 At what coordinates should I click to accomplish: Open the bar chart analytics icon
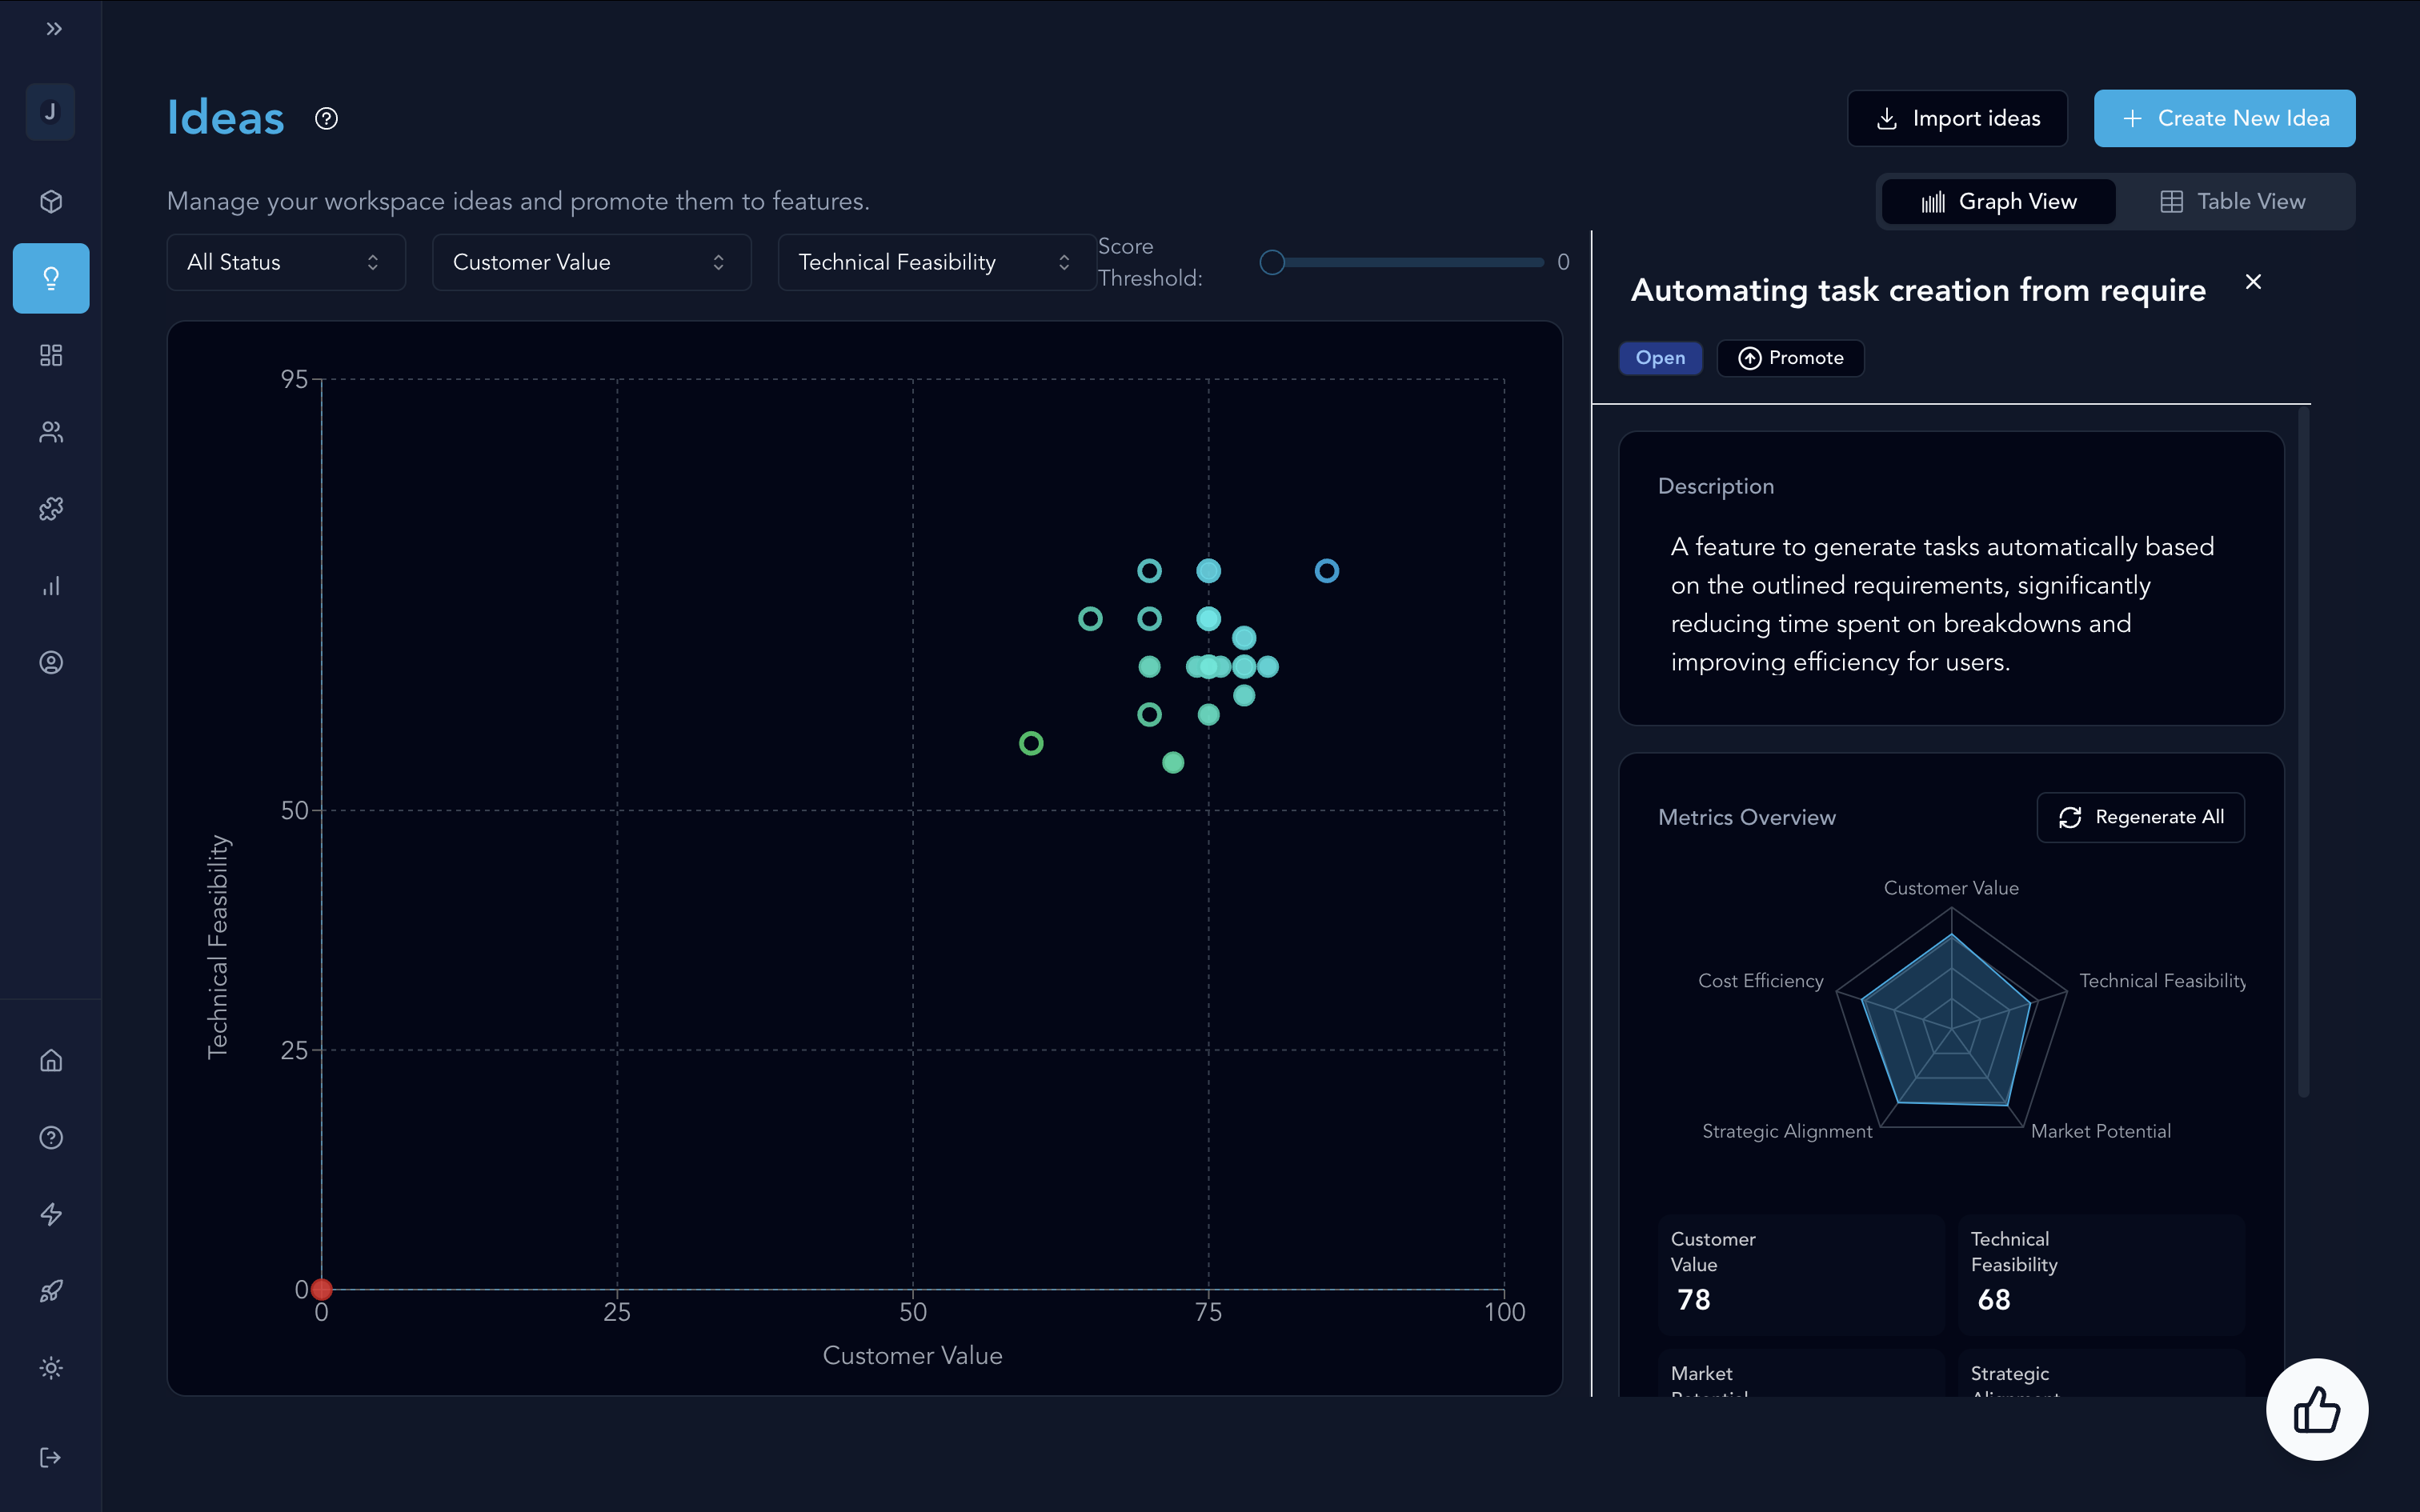[51, 586]
